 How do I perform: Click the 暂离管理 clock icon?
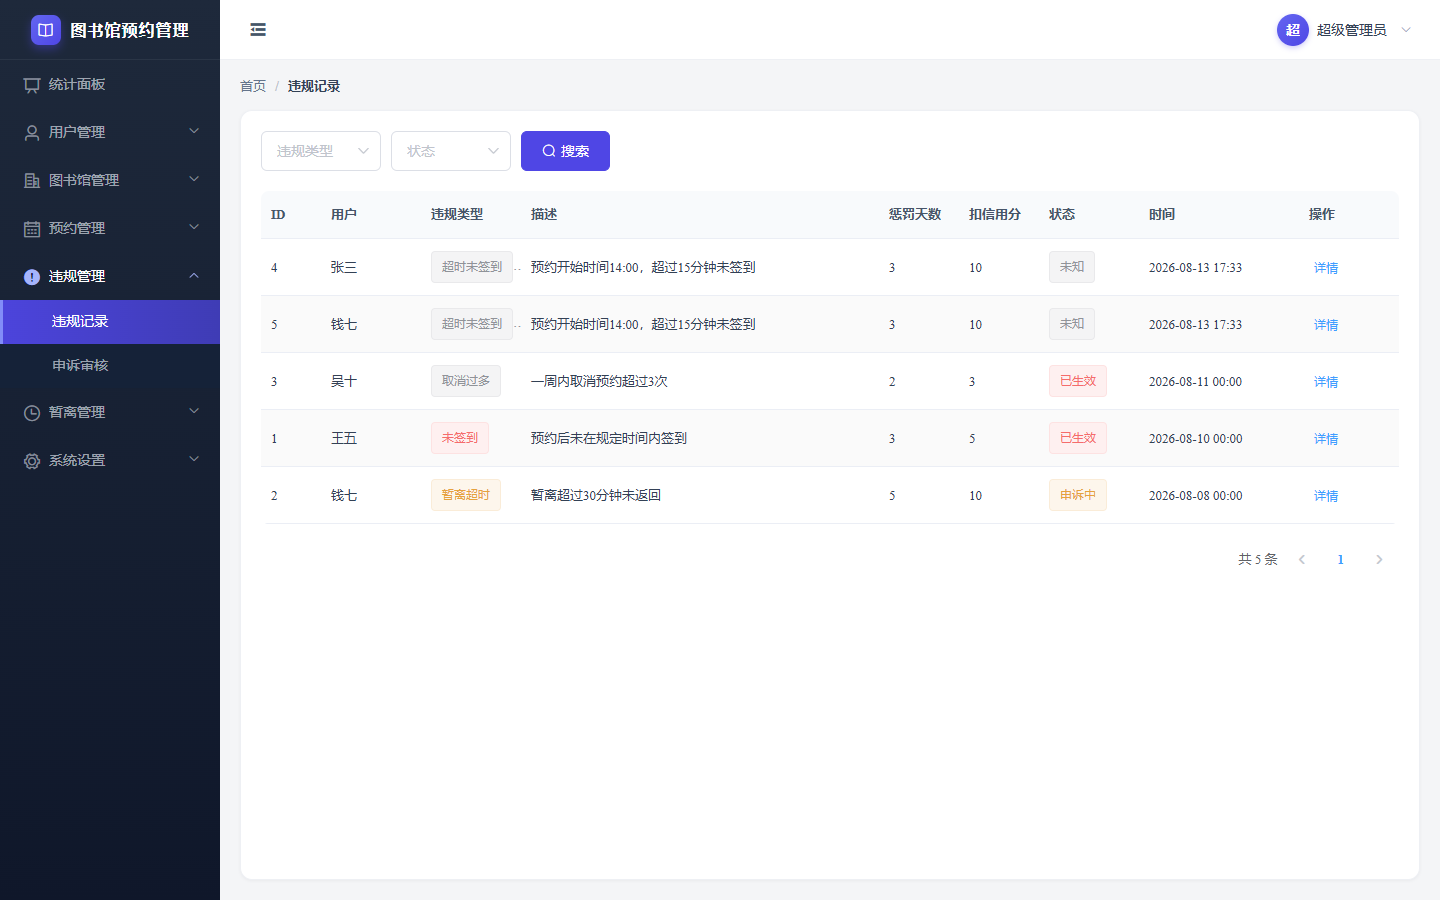pyautogui.click(x=32, y=413)
